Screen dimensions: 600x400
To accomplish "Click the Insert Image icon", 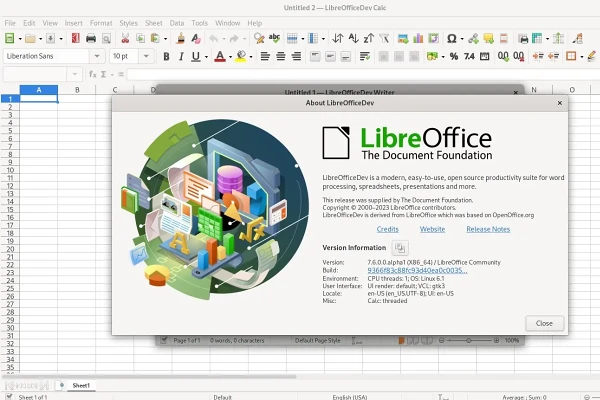I will tap(403, 38).
